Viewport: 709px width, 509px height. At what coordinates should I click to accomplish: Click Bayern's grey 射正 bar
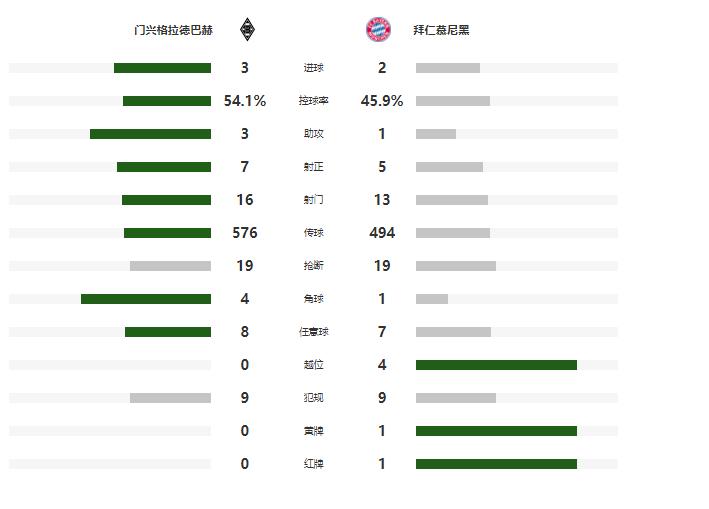[449, 167]
